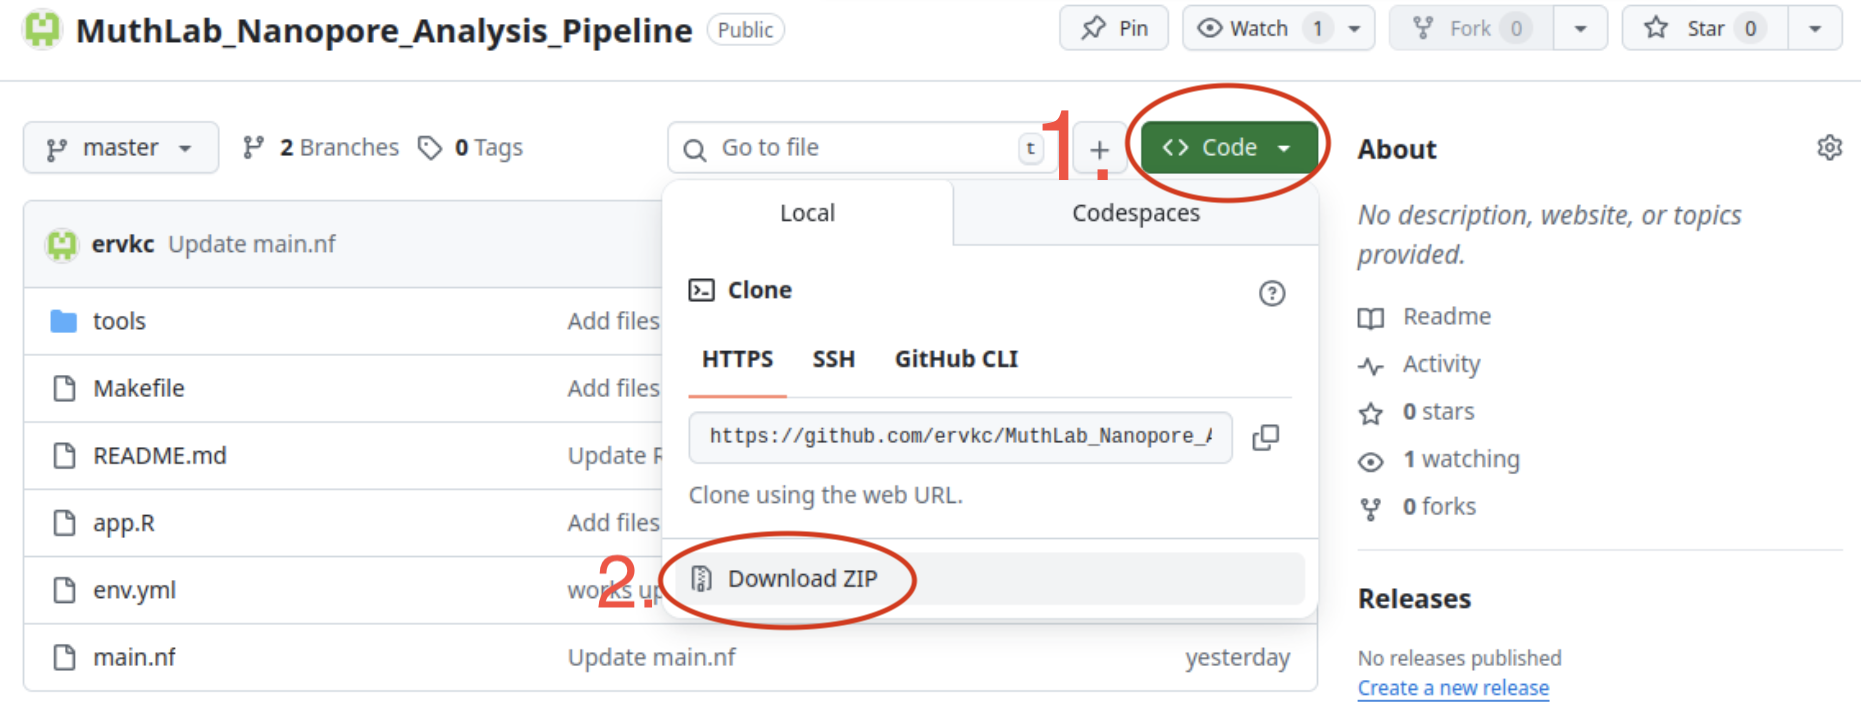Click the blue folder icon for tools
The image size is (1861, 707).
[x=64, y=321]
